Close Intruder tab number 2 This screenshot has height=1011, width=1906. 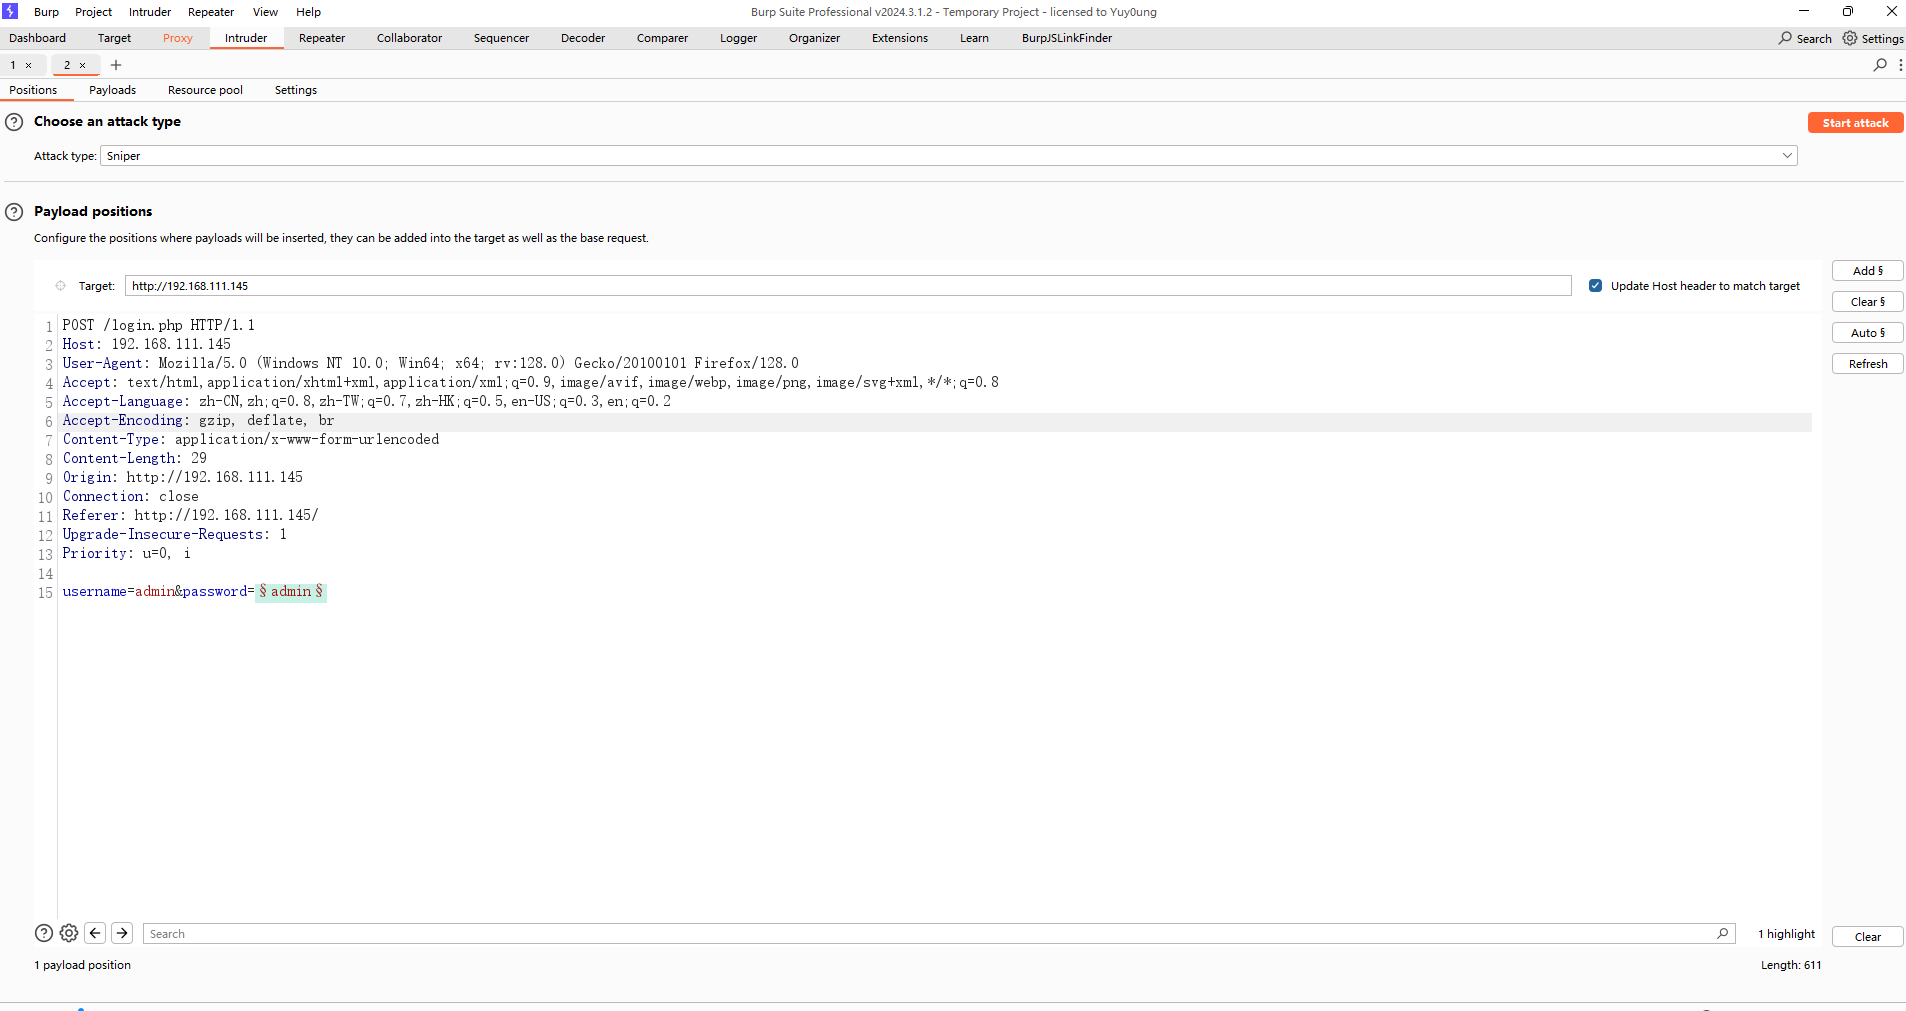(83, 66)
